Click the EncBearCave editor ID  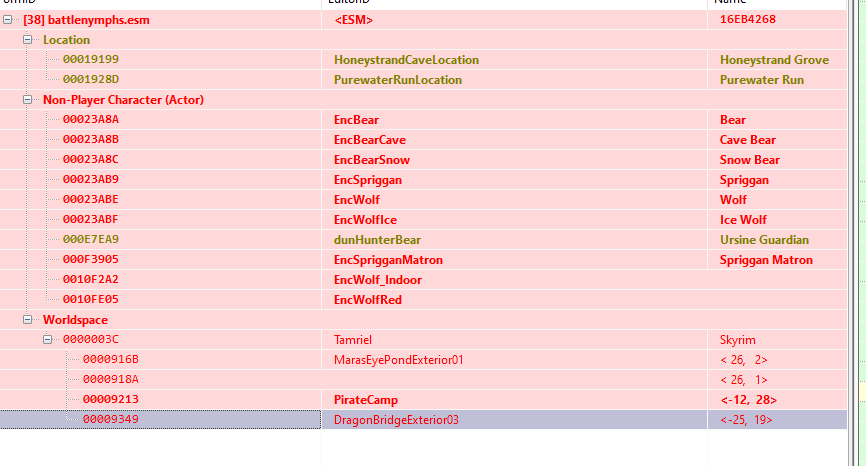[x=369, y=140]
